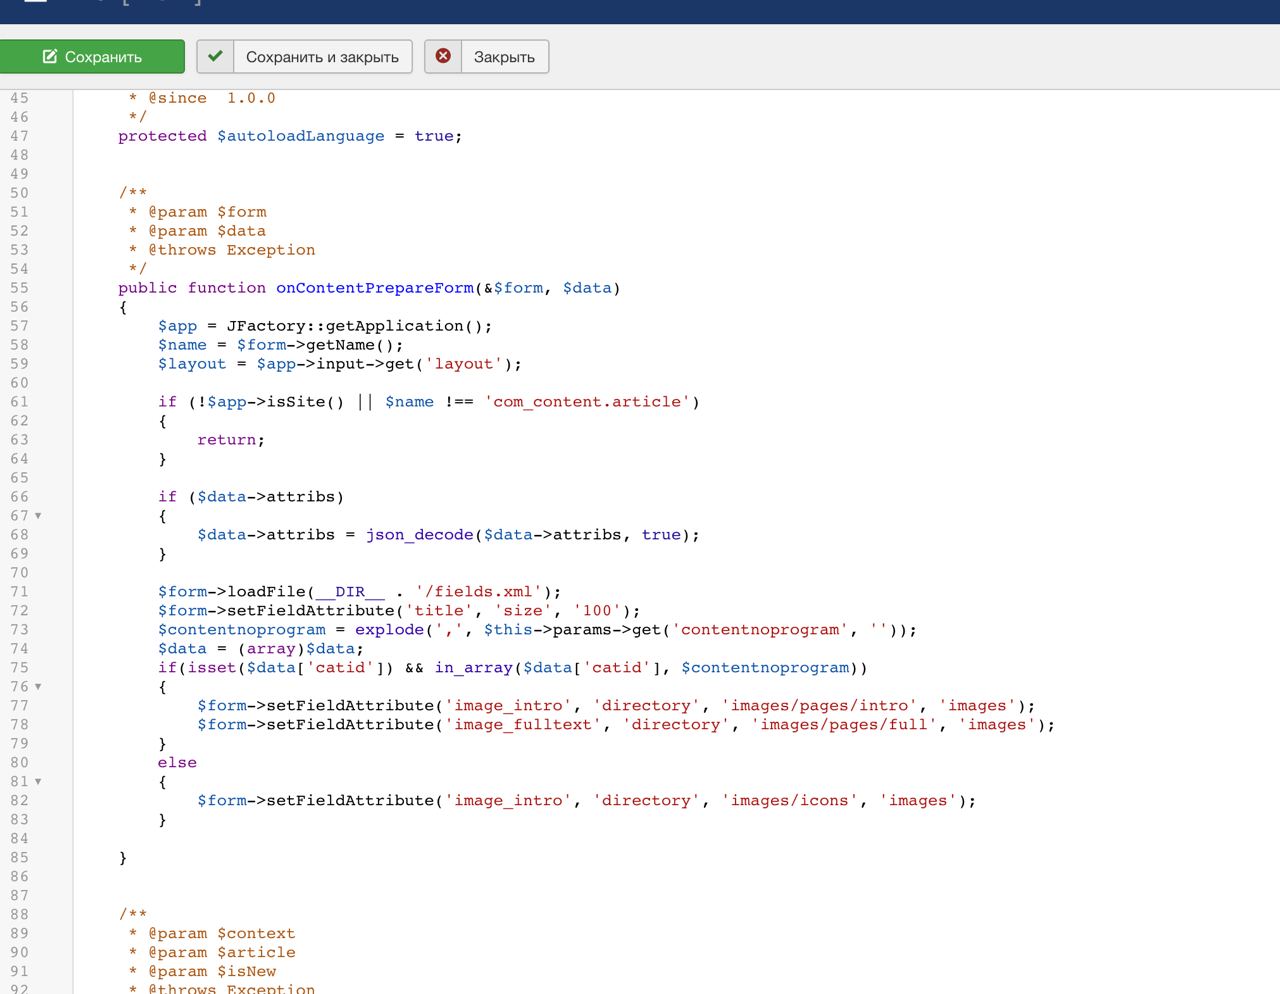Click the "$app = JFactory::getApplication();" line

click(x=325, y=326)
